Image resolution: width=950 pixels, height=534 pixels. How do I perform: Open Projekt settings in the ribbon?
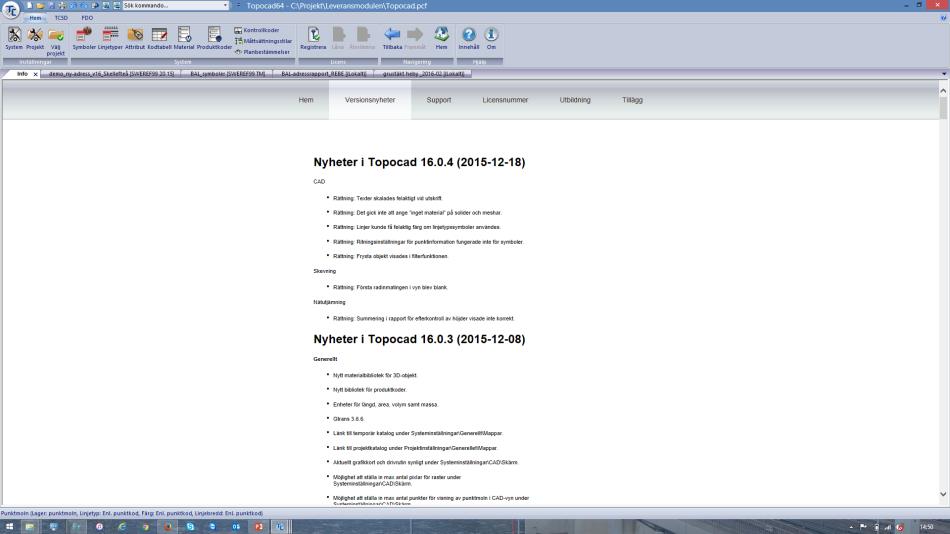click(35, 38)
